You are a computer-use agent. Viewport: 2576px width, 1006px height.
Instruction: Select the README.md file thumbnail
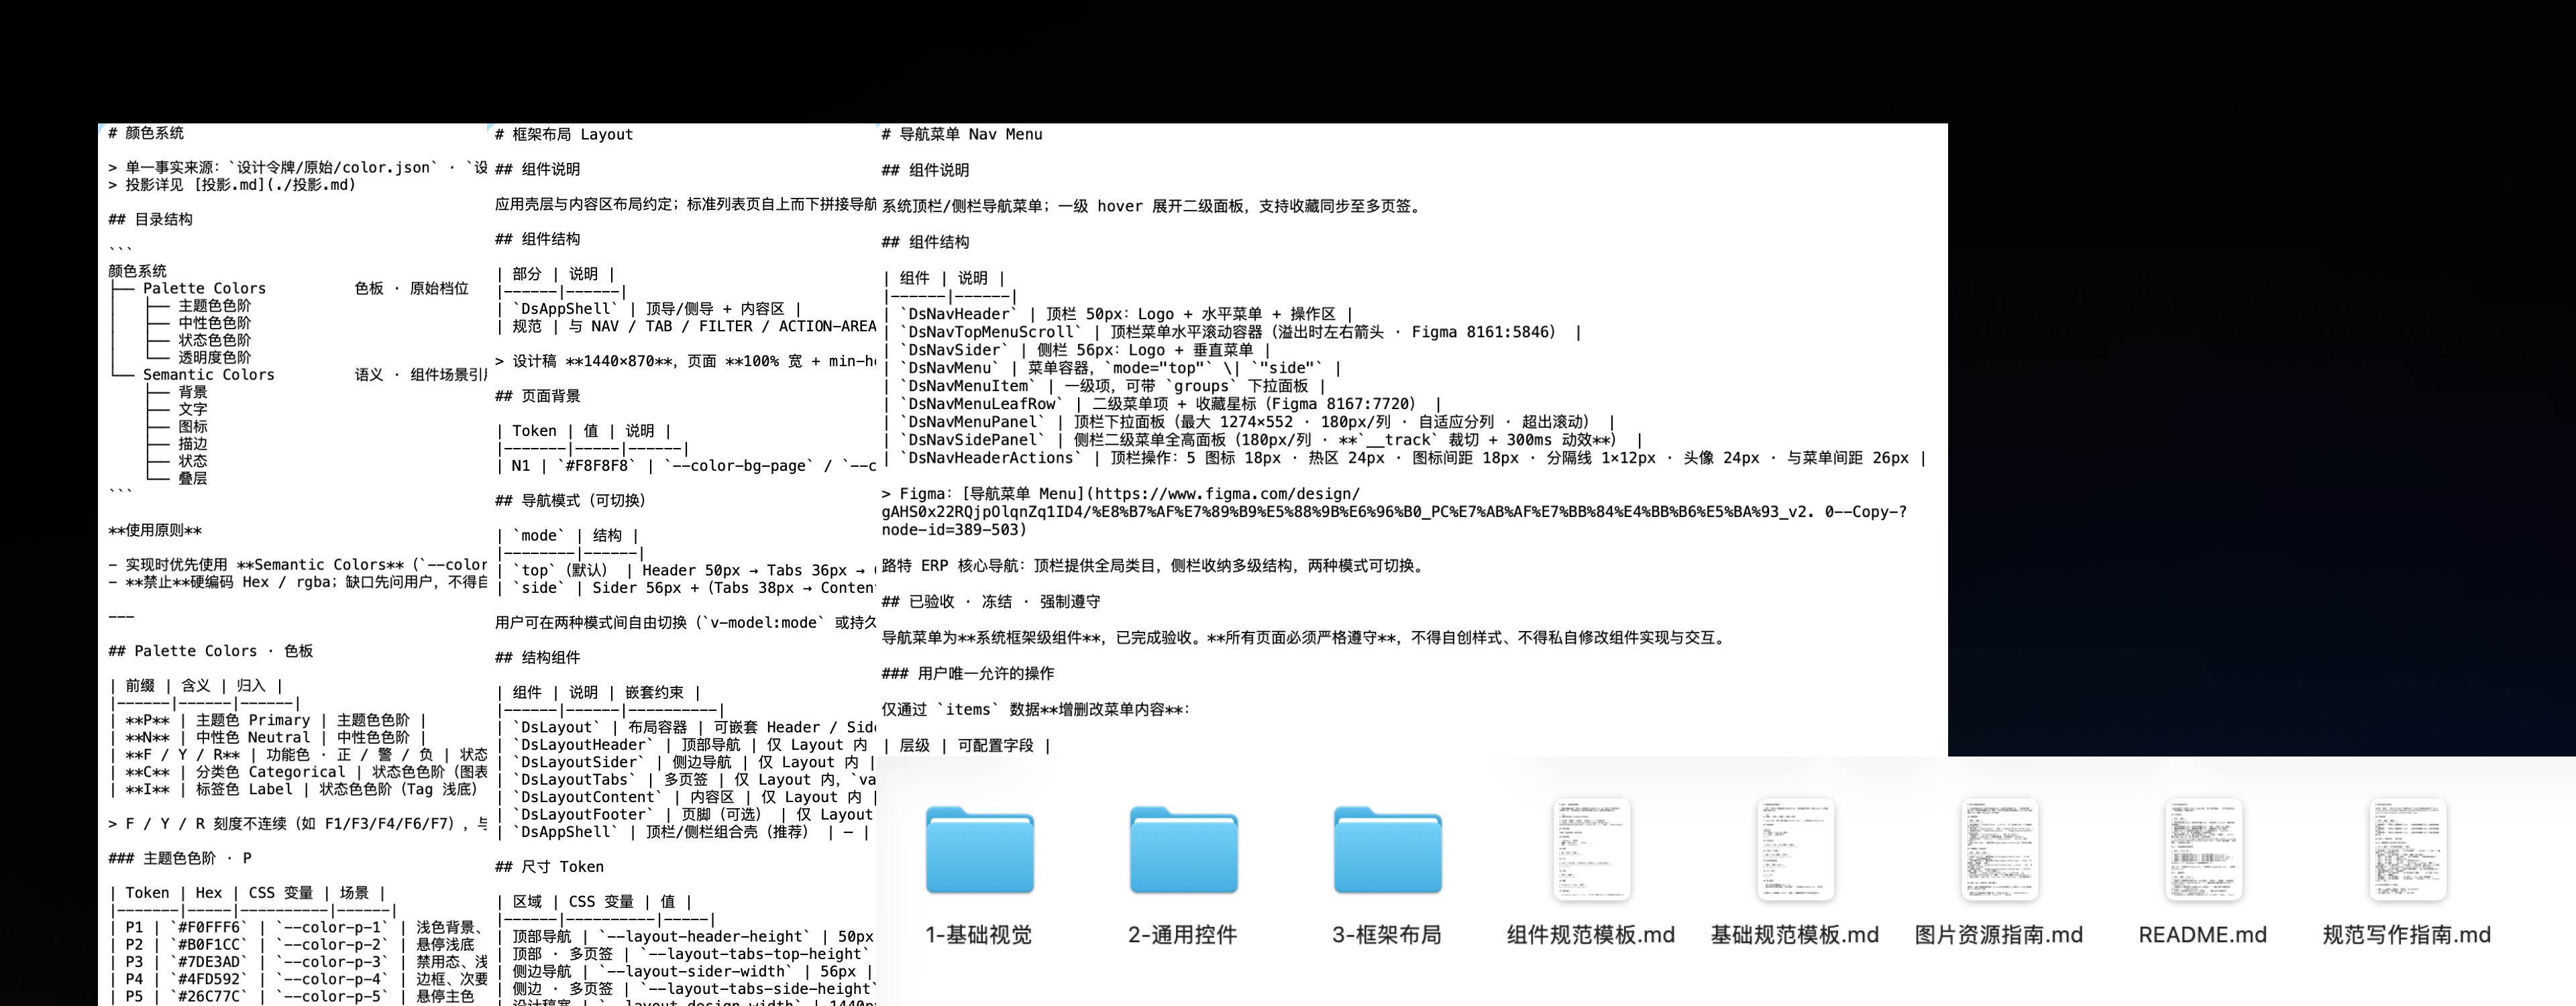(2203, 849)
